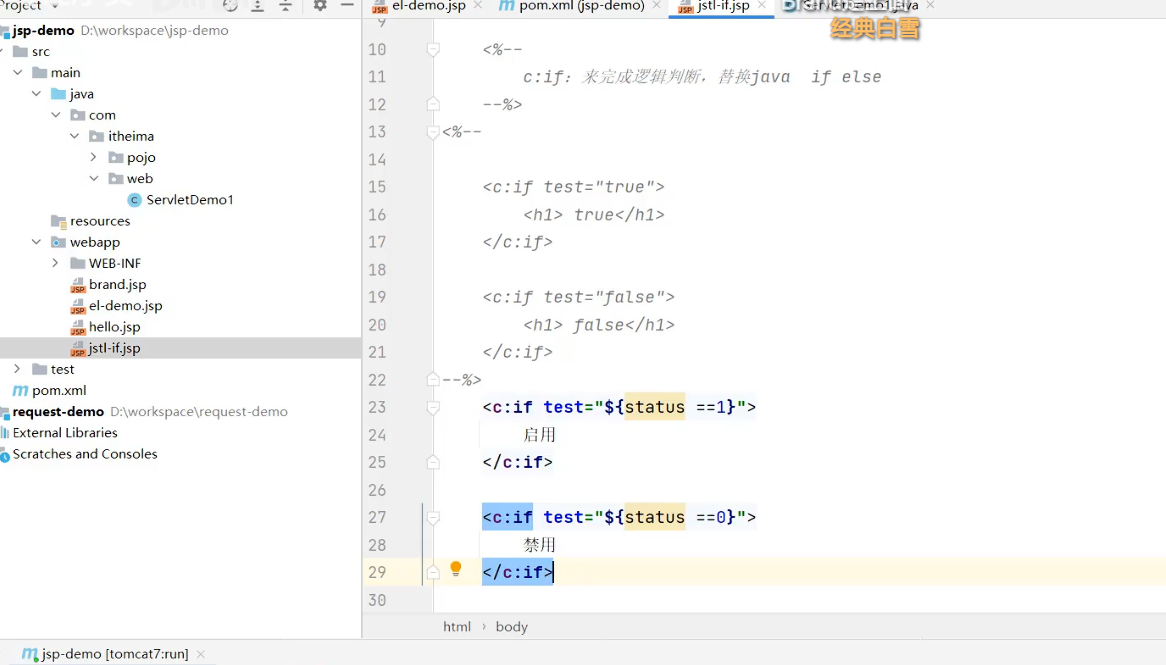This screenshot has height=665, width=1166.
Task: Toggle code fold marker on line 29
Action: tap(433, 572)
